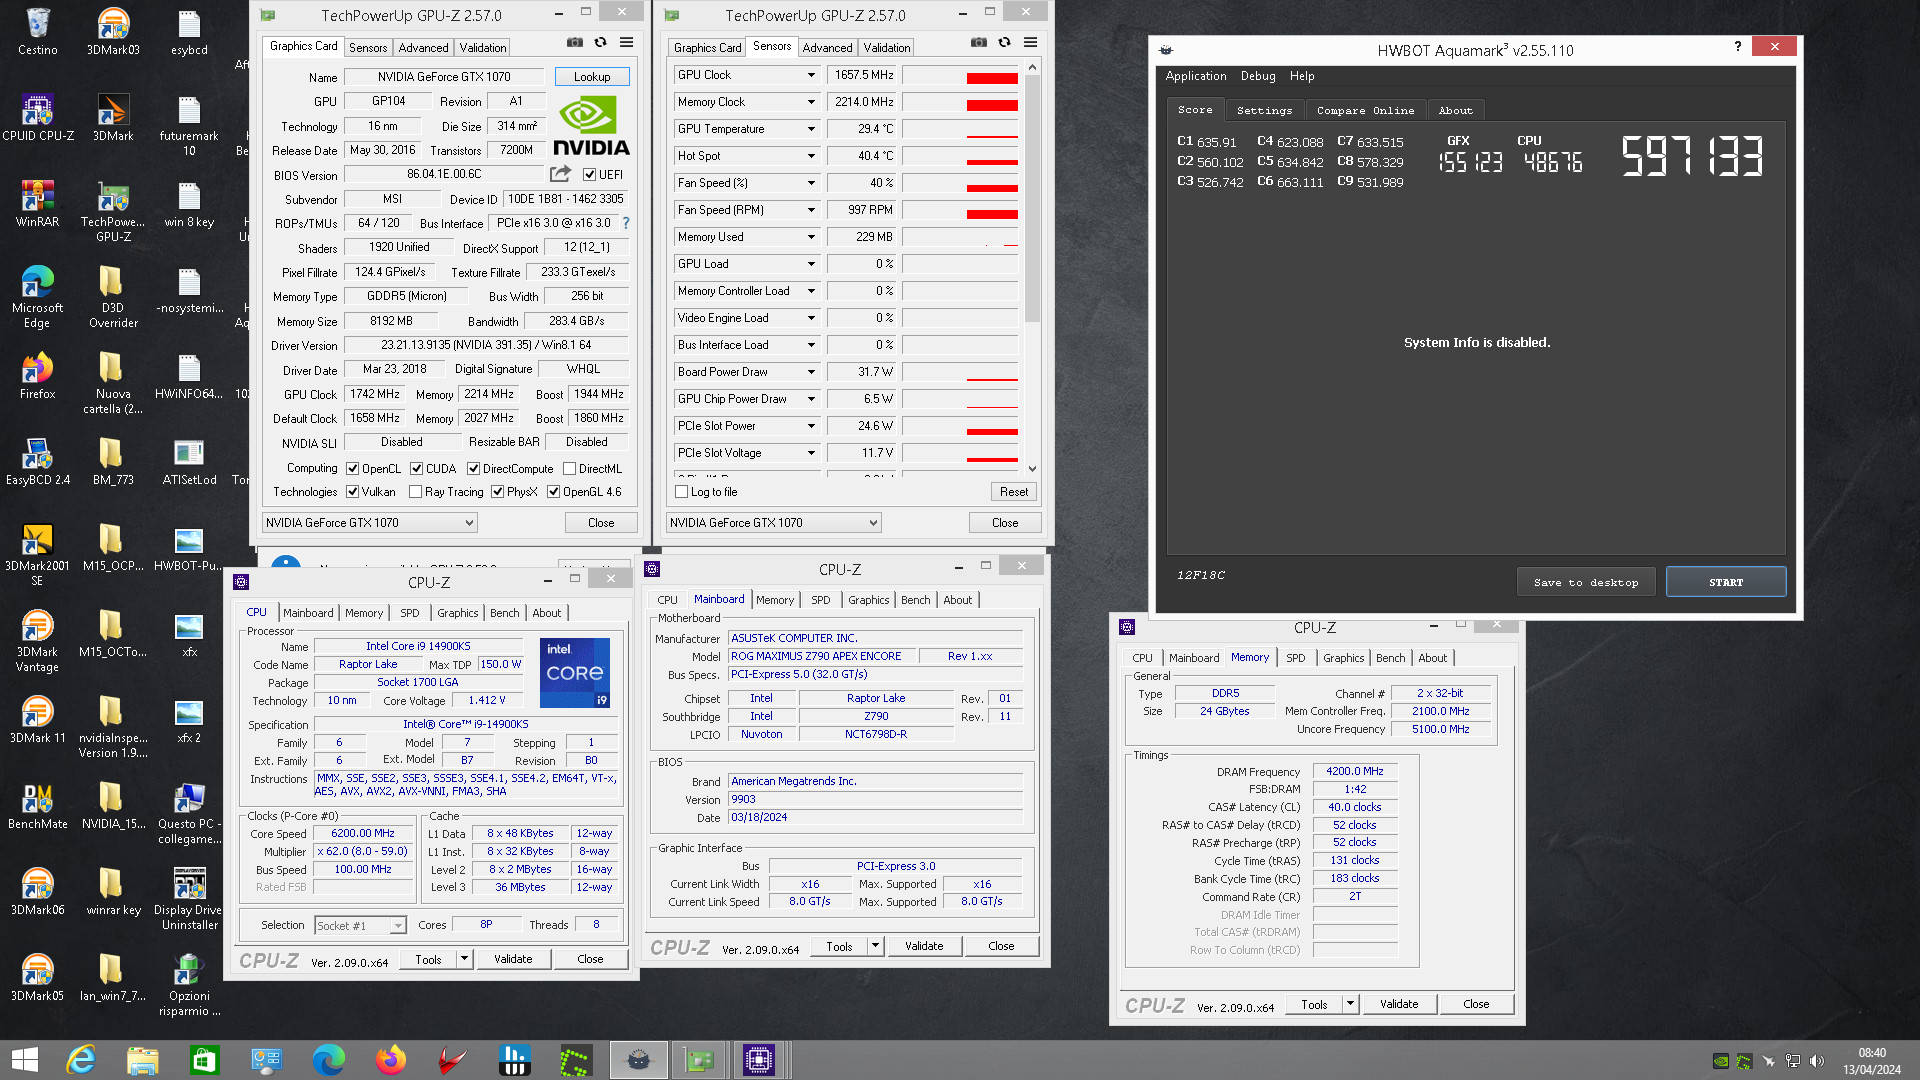This screenshot has height=1080, width=1920.
Task: Open WinRAR desktop icon
Action: pos(37,203)
